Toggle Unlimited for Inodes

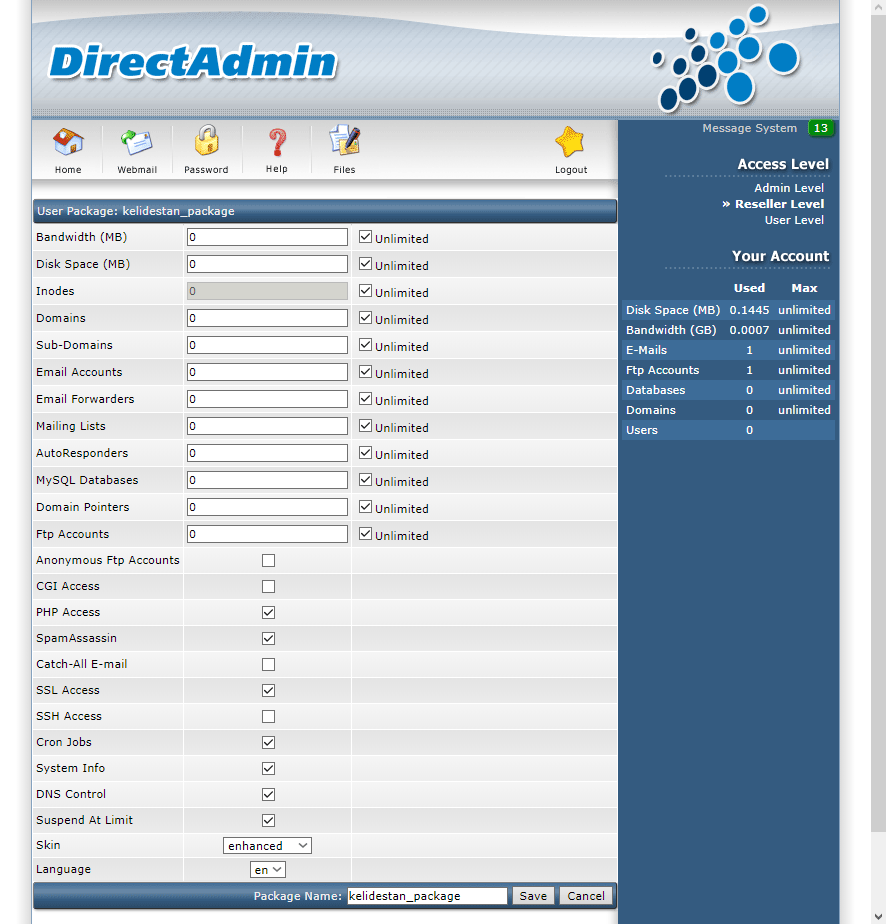coord(365,291)
